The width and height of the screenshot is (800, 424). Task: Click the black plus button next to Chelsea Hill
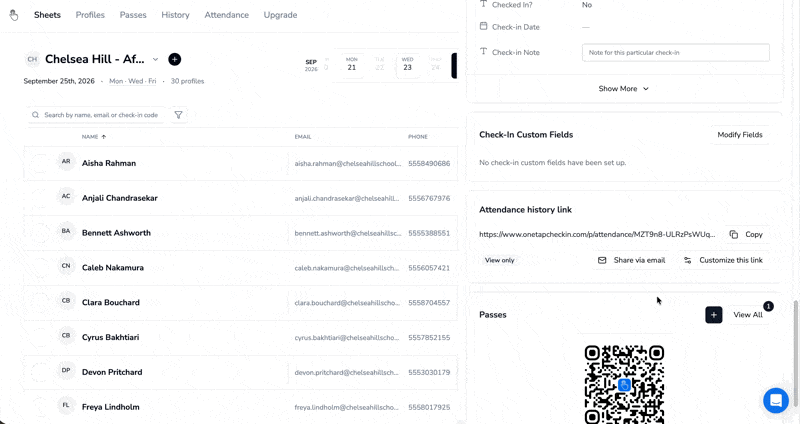coord(174,59)
